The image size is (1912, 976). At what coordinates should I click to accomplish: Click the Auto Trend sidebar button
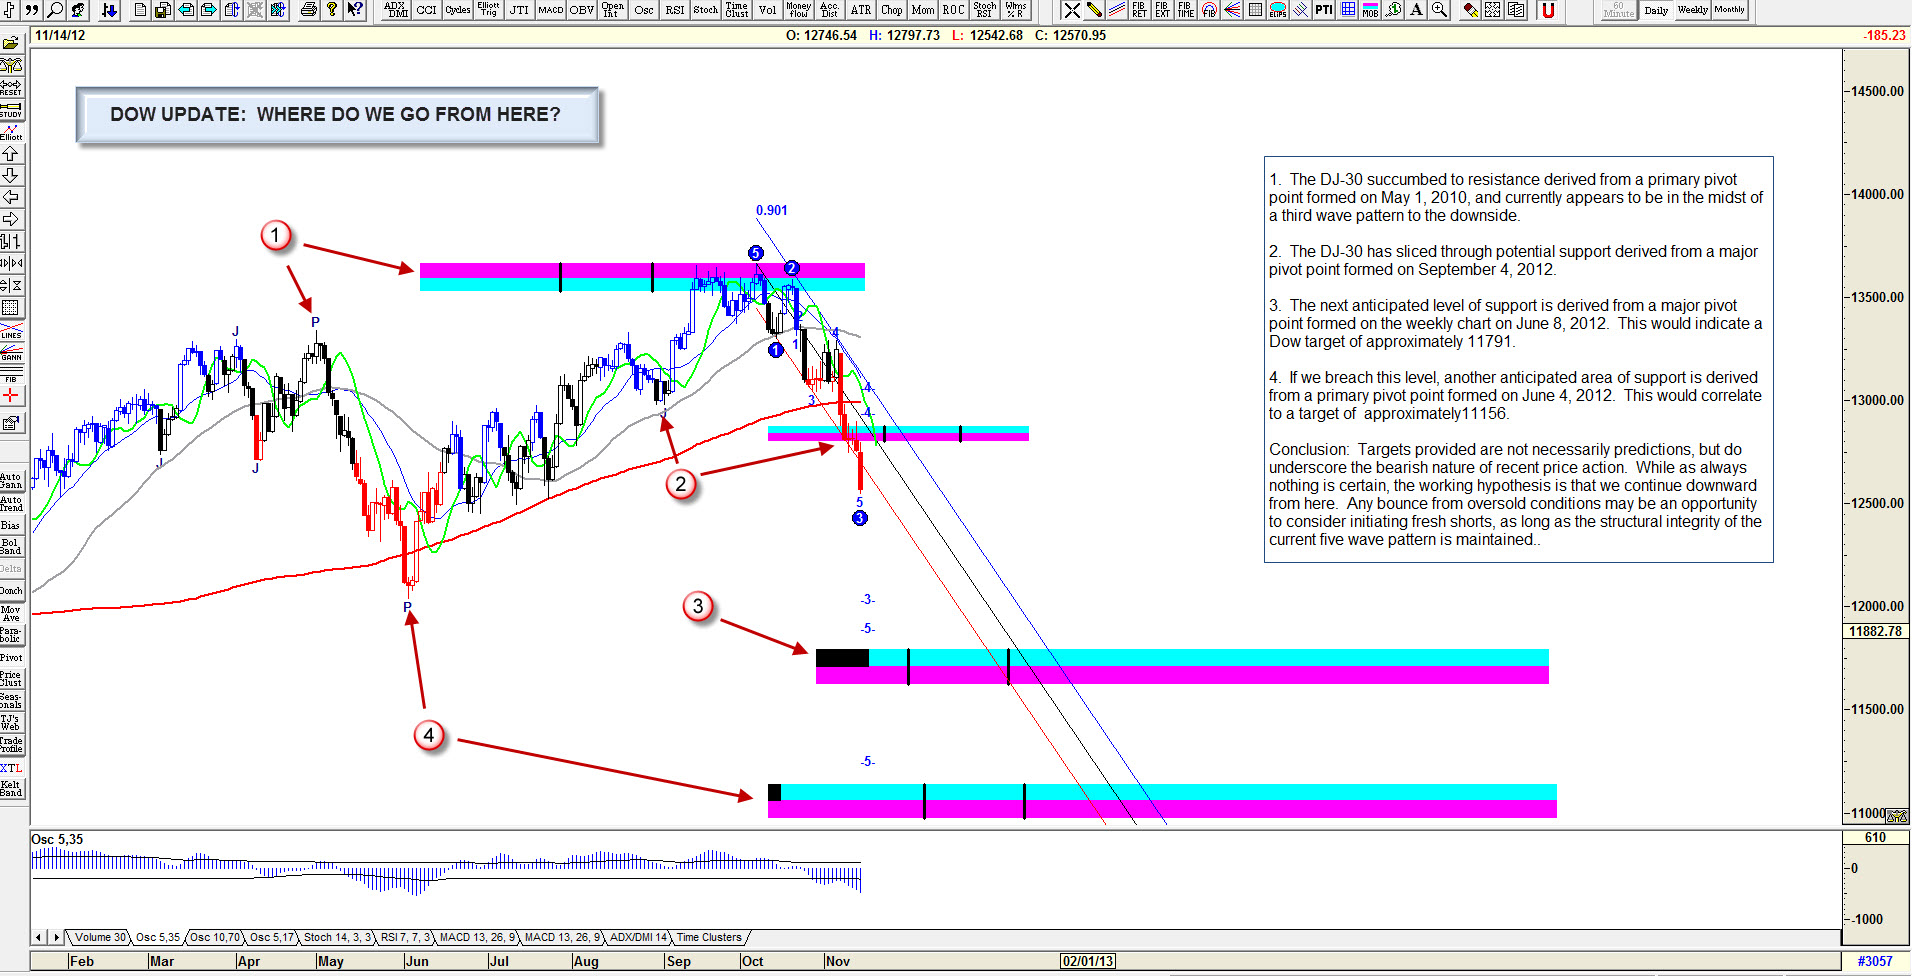coord(11,503)
